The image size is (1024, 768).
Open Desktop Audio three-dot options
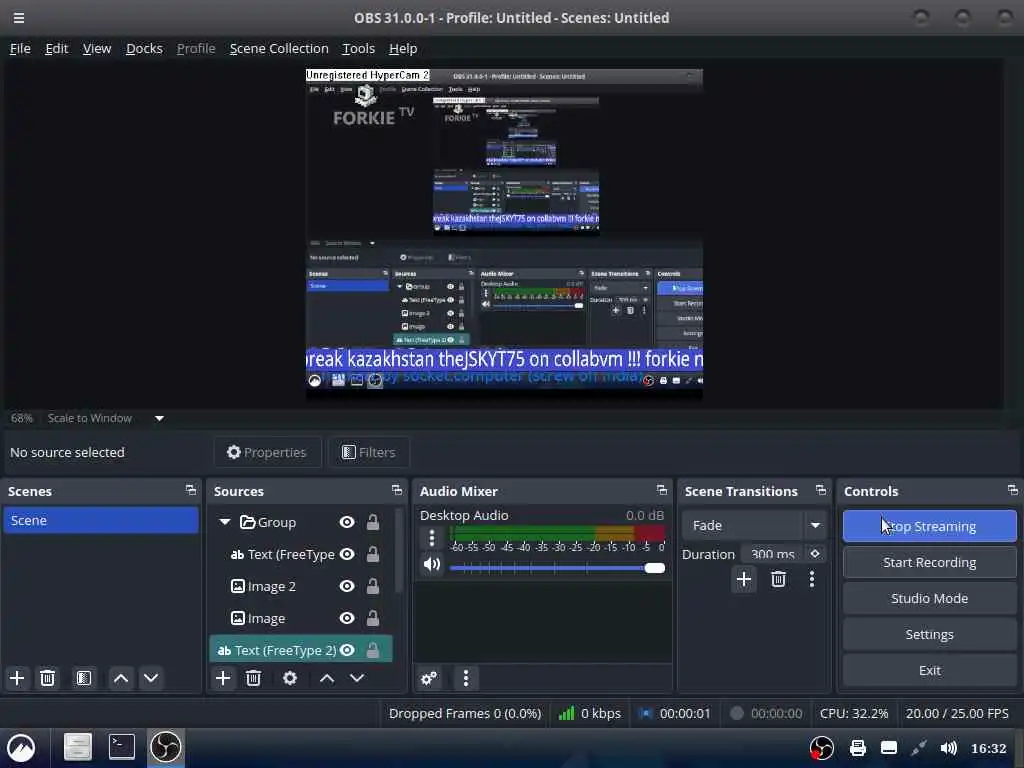[432, 538]
